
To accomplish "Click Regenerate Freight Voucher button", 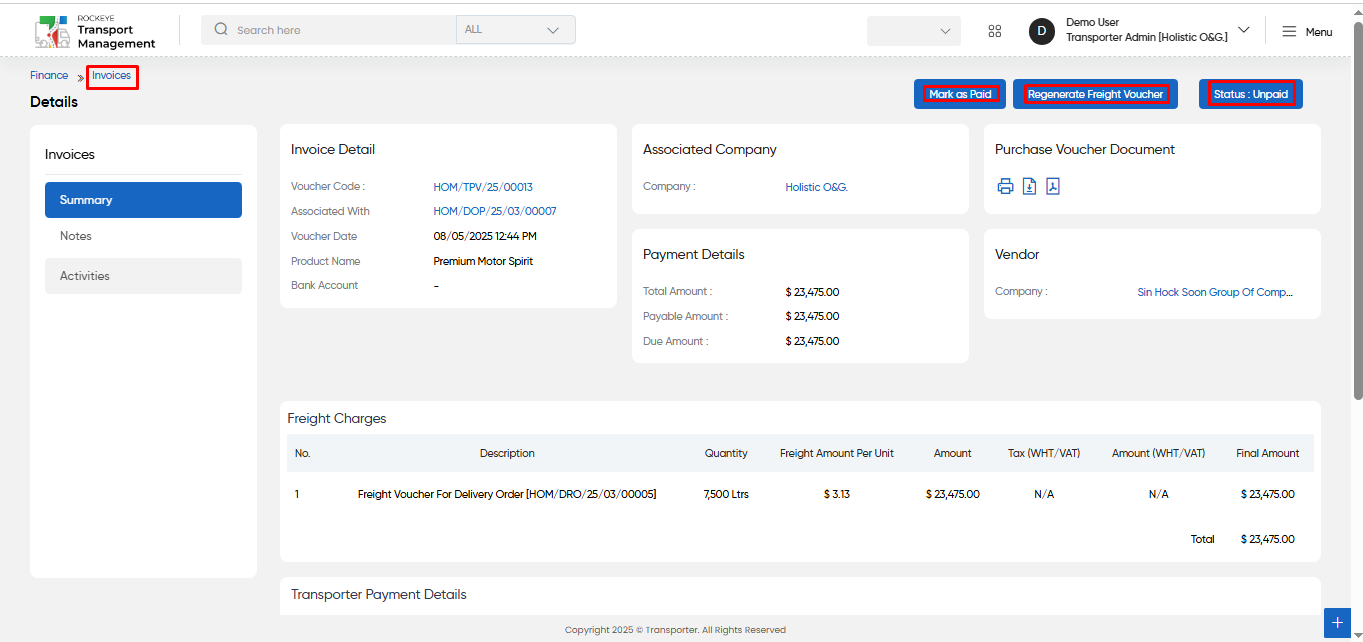I will click(1095, 94).
